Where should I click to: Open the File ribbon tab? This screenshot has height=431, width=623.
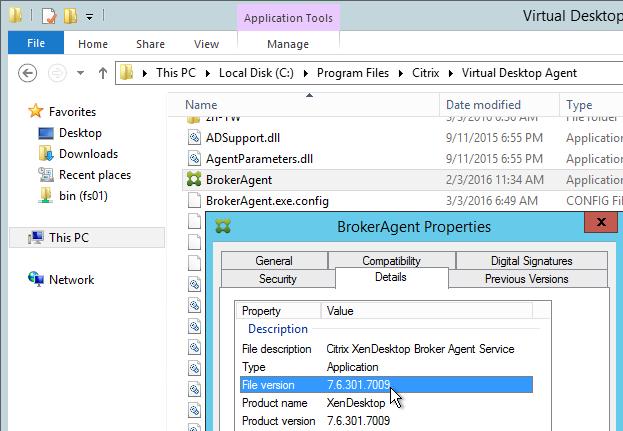point(36,43)
